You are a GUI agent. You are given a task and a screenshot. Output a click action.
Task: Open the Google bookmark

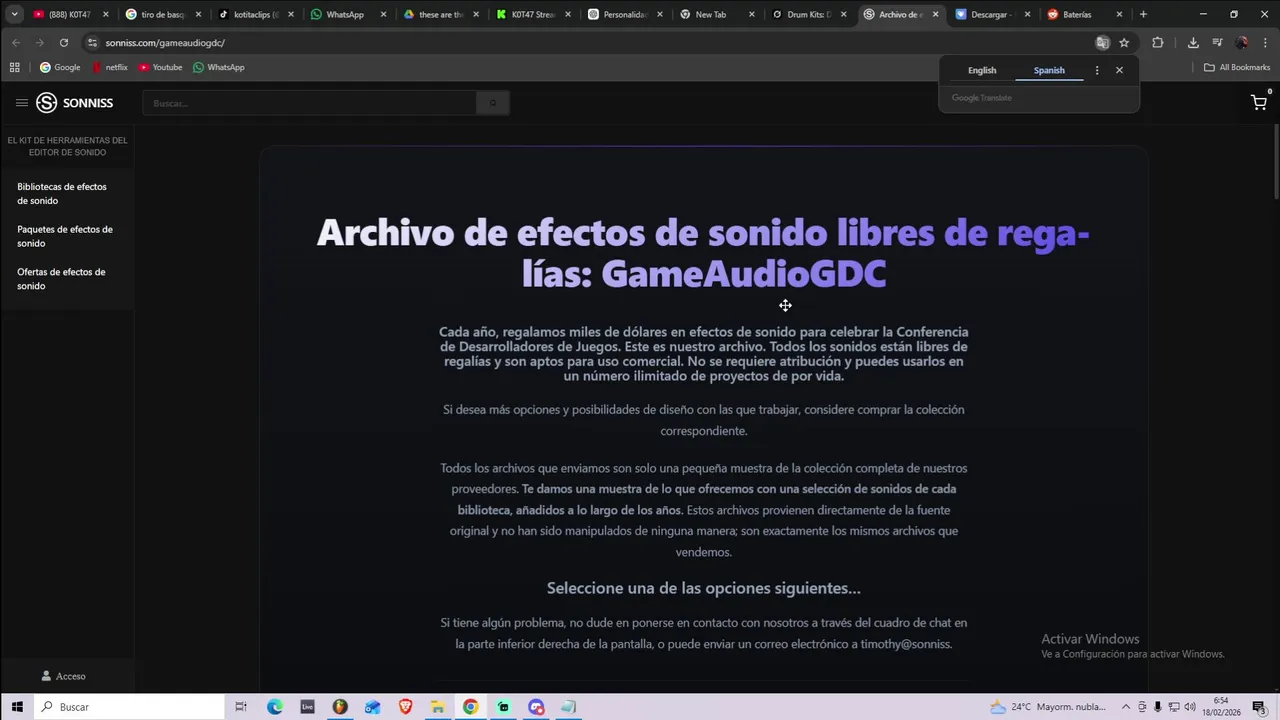(x=60, y=67)
